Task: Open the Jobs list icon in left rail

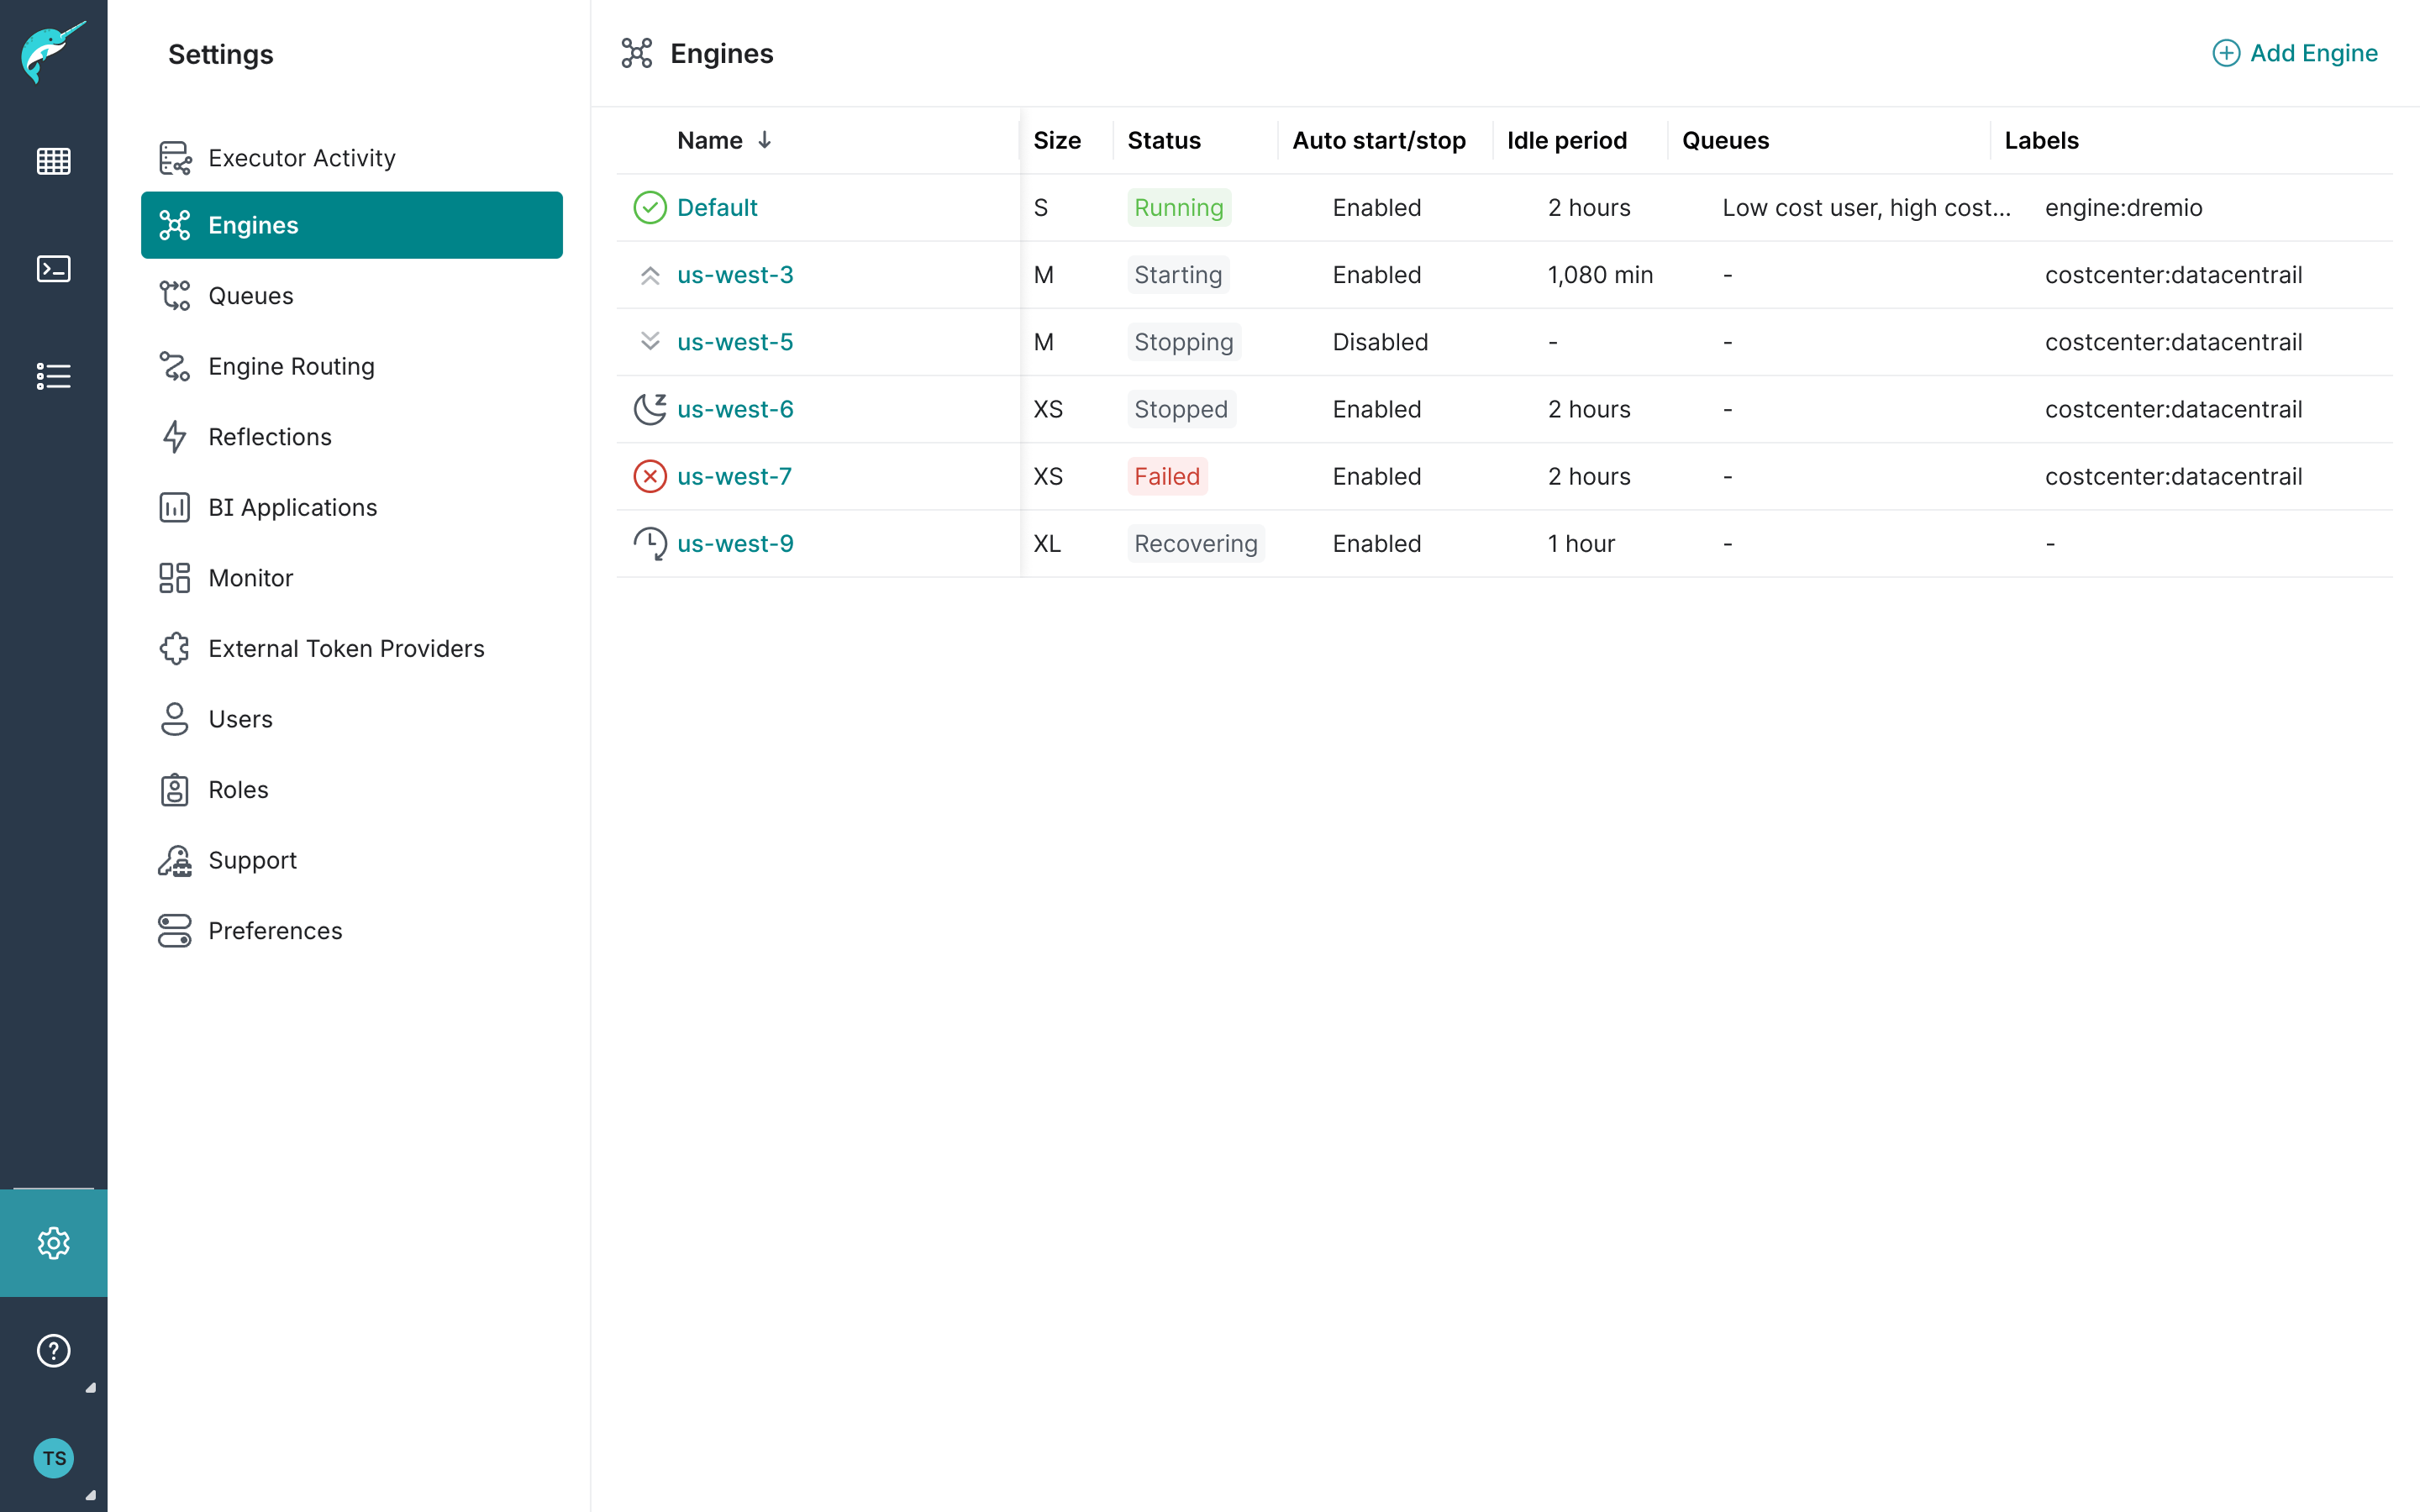Action: 53,375
